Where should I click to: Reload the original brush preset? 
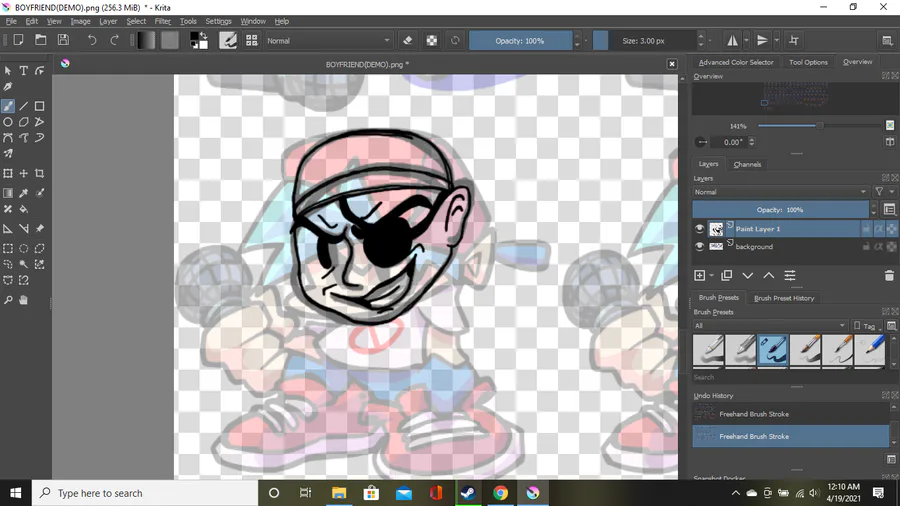[x=455, y=41]
